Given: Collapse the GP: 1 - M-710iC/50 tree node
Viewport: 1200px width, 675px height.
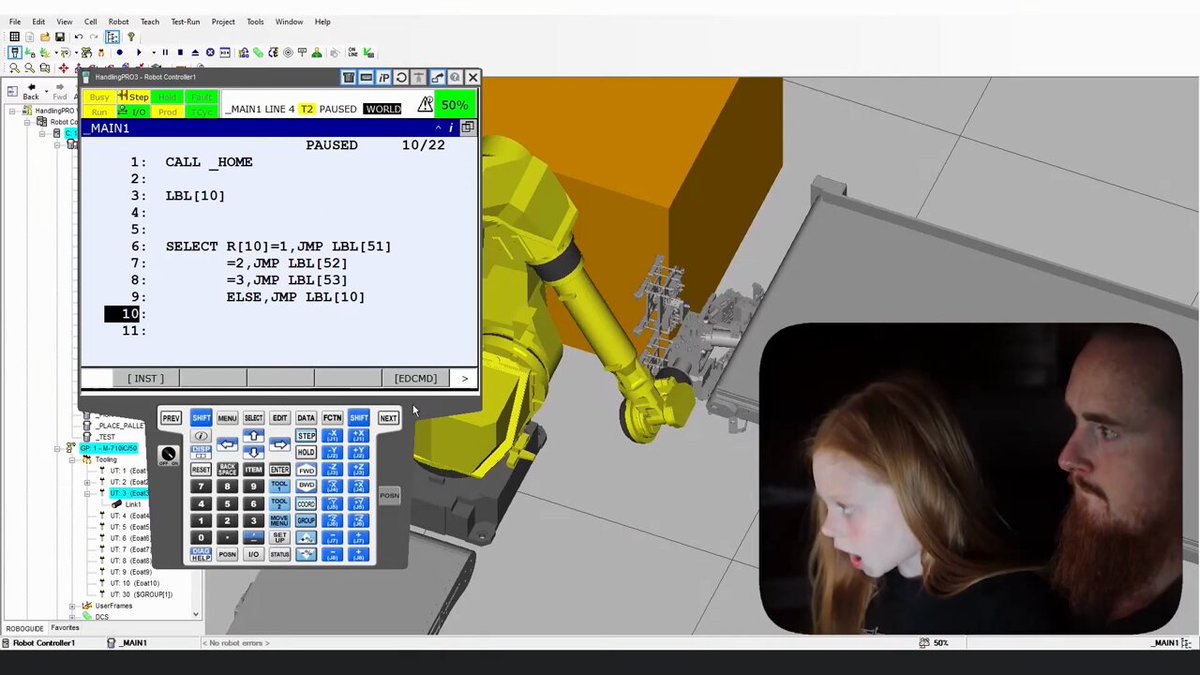Looking at the screenshot, I should point(57,449).
